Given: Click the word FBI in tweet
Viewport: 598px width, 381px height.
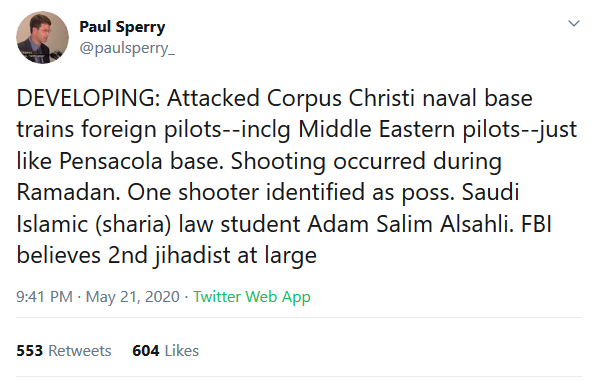Looking at the screenshot, I should (536, 224).
